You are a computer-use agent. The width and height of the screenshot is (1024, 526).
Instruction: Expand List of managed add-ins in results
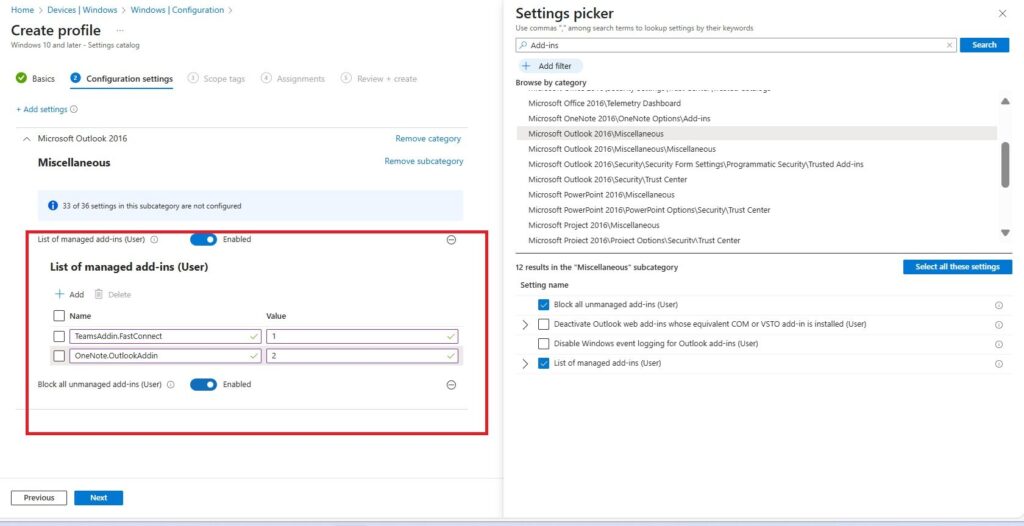[x=525, y=364]
